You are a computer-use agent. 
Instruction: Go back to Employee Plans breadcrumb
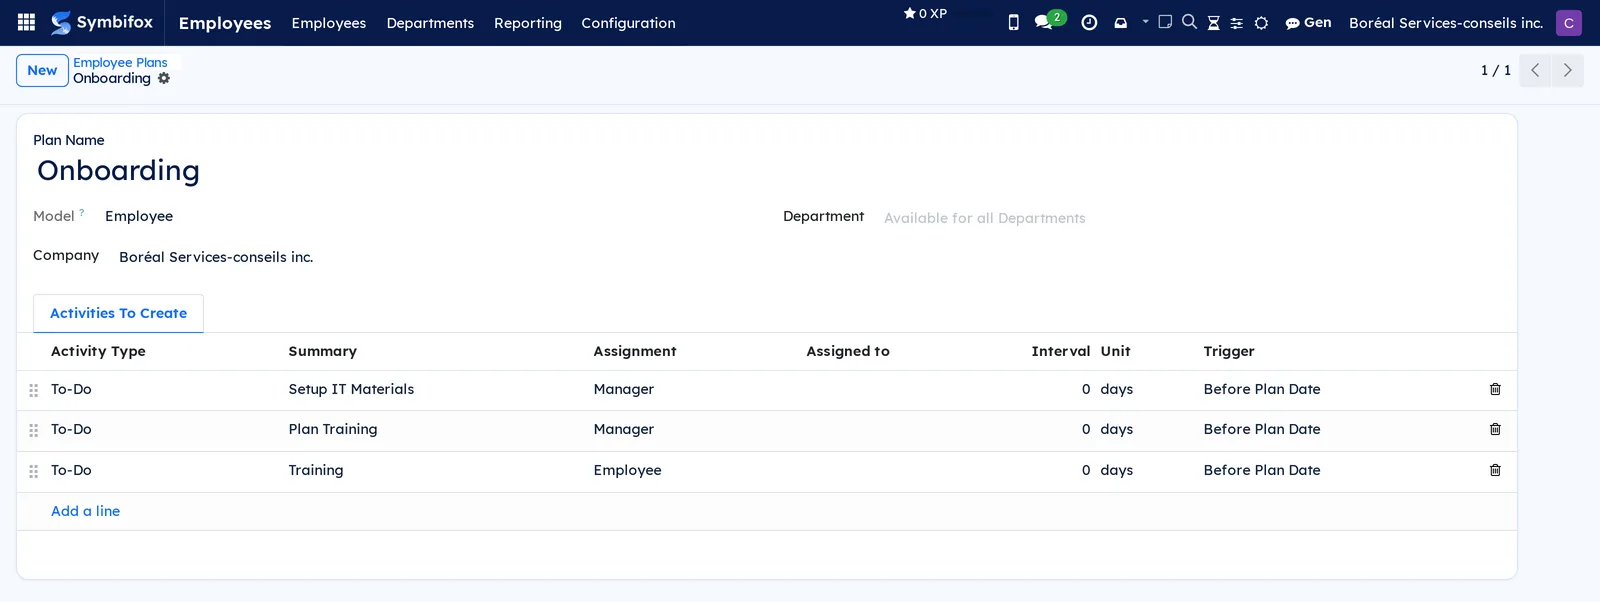point(120,62)
